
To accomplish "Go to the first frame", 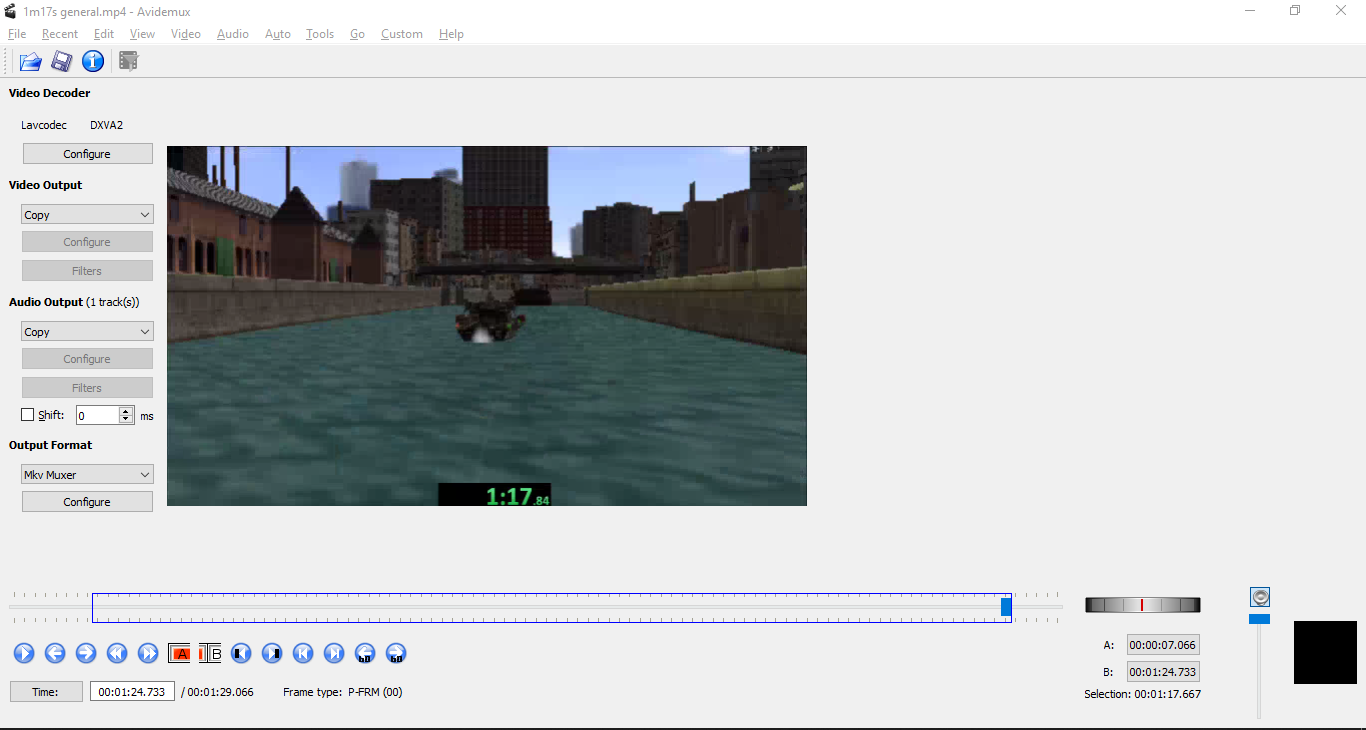I will 303,653.
